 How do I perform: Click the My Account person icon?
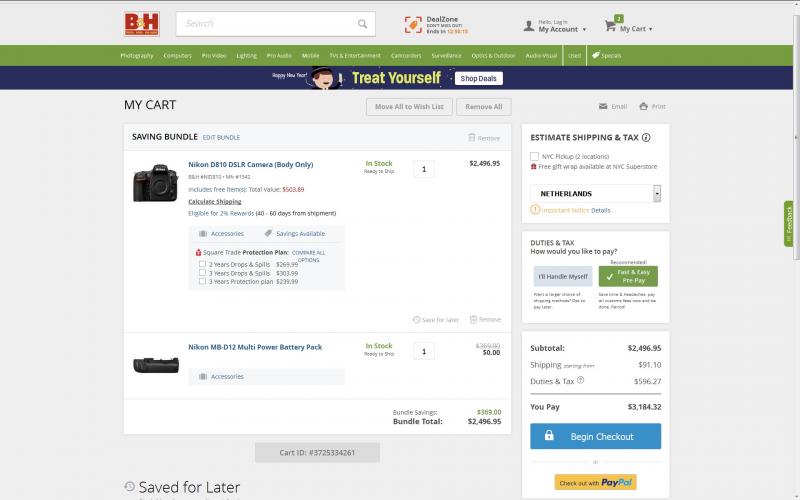click(529, 26)
